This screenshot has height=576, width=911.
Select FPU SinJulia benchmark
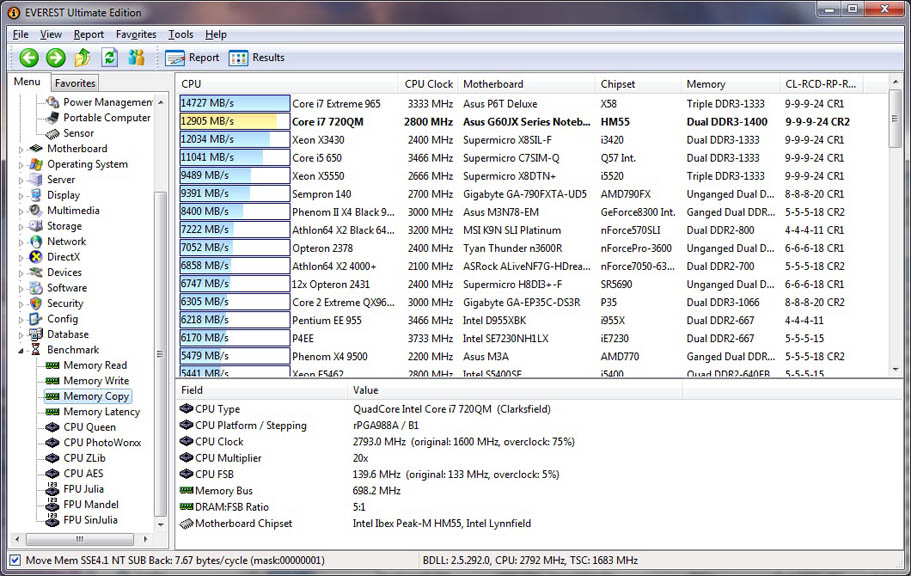coord(90,520)
